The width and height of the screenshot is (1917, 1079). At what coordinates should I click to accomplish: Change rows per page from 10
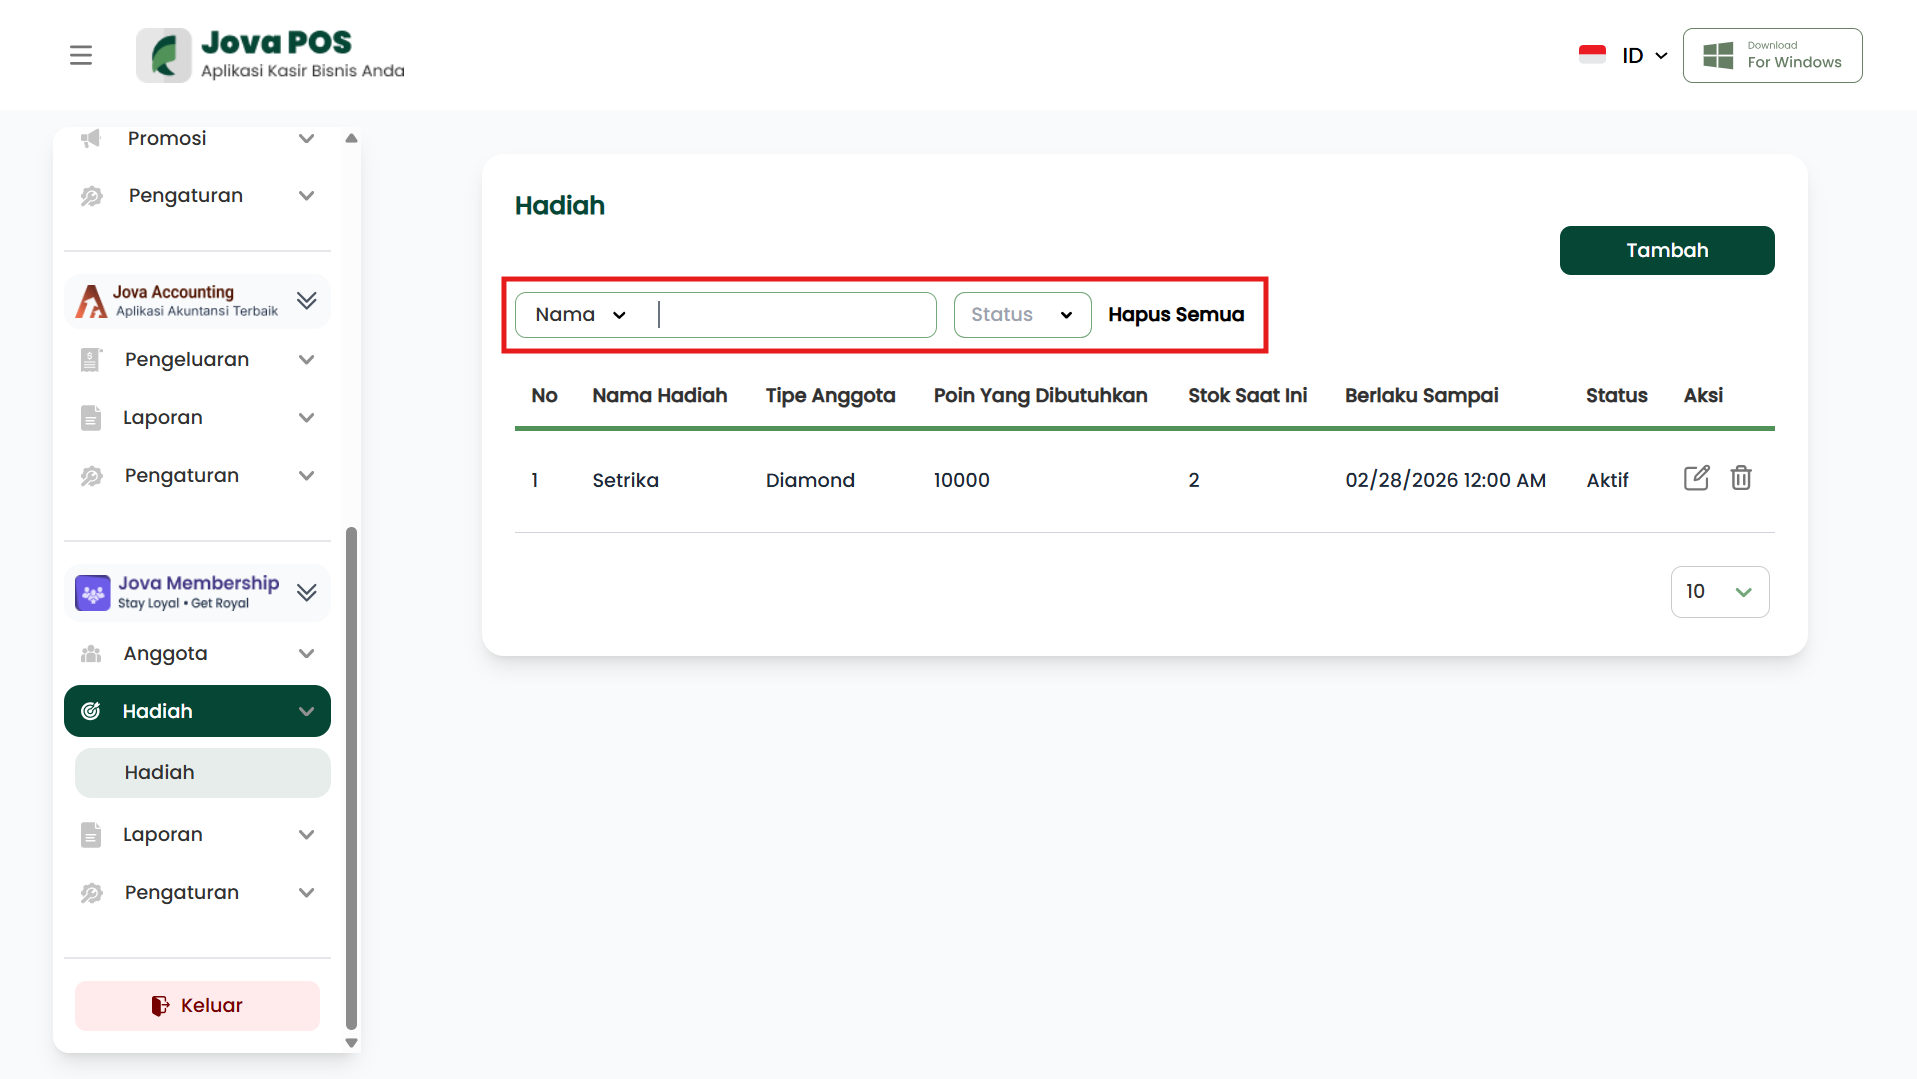click(1719, 592)
